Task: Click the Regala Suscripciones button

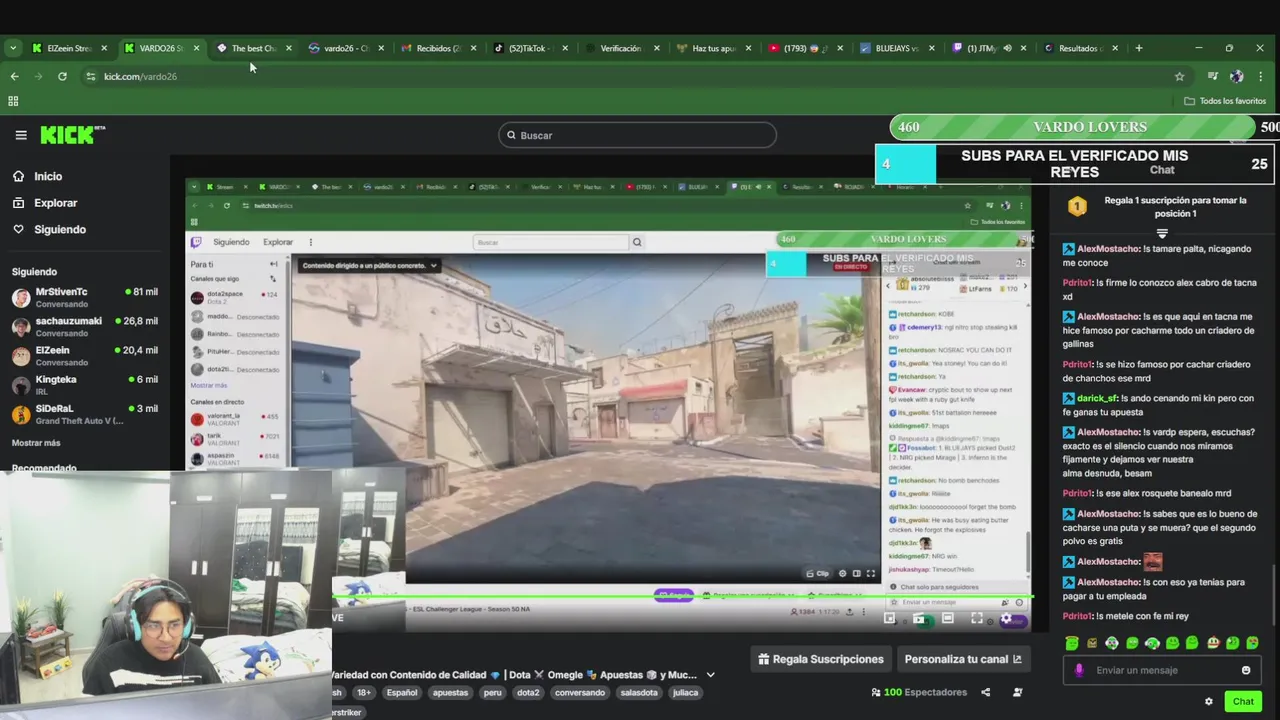Action: click(x=821, y=659)
